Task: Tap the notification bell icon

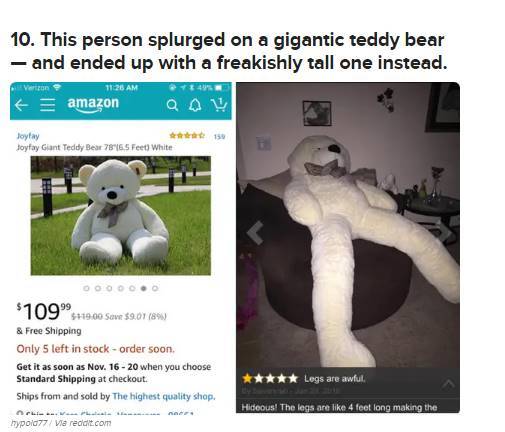Action: point(195,105)
